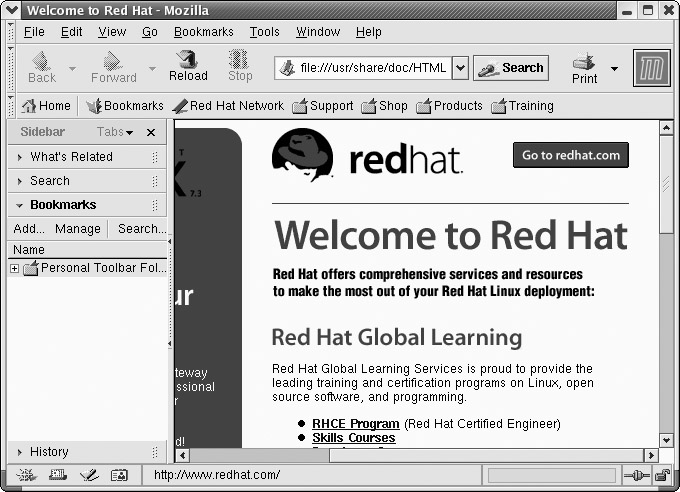Image resolution: width=680 pixels, height=492 pixels.
Task: Expand the History sidebar panel
Action: [49, 452]
